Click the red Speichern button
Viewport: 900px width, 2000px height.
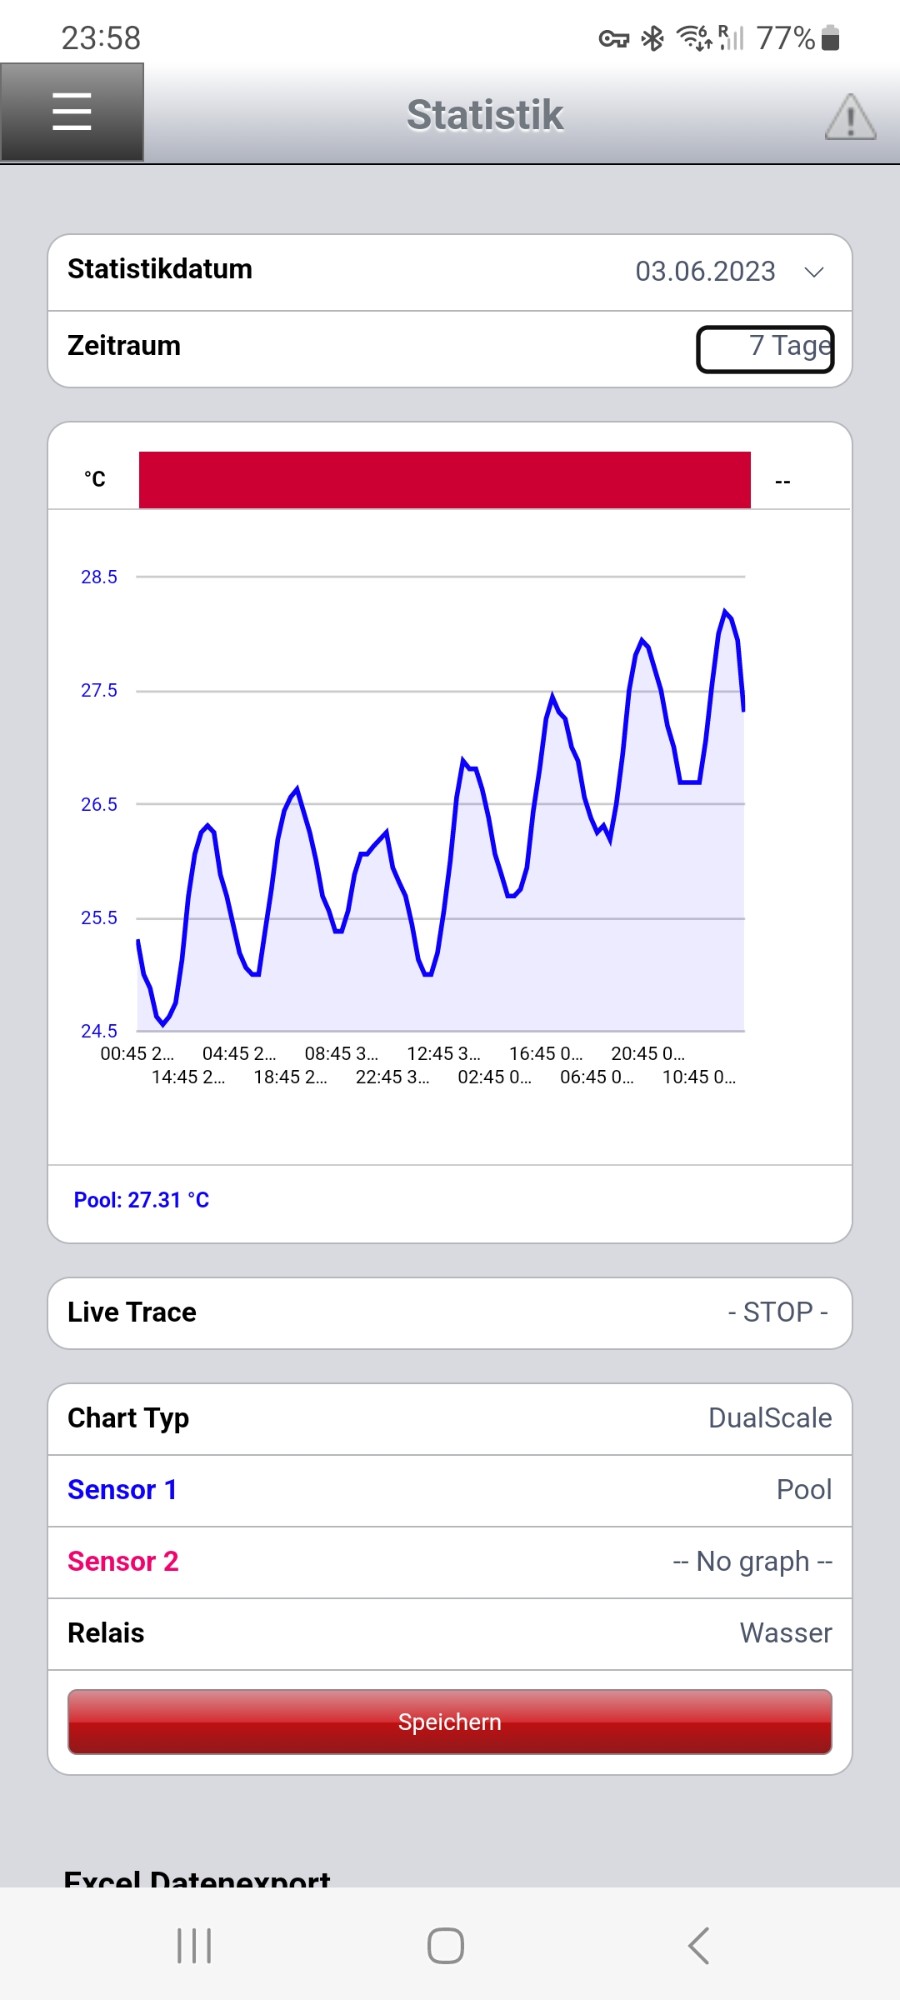(450, 1721)
